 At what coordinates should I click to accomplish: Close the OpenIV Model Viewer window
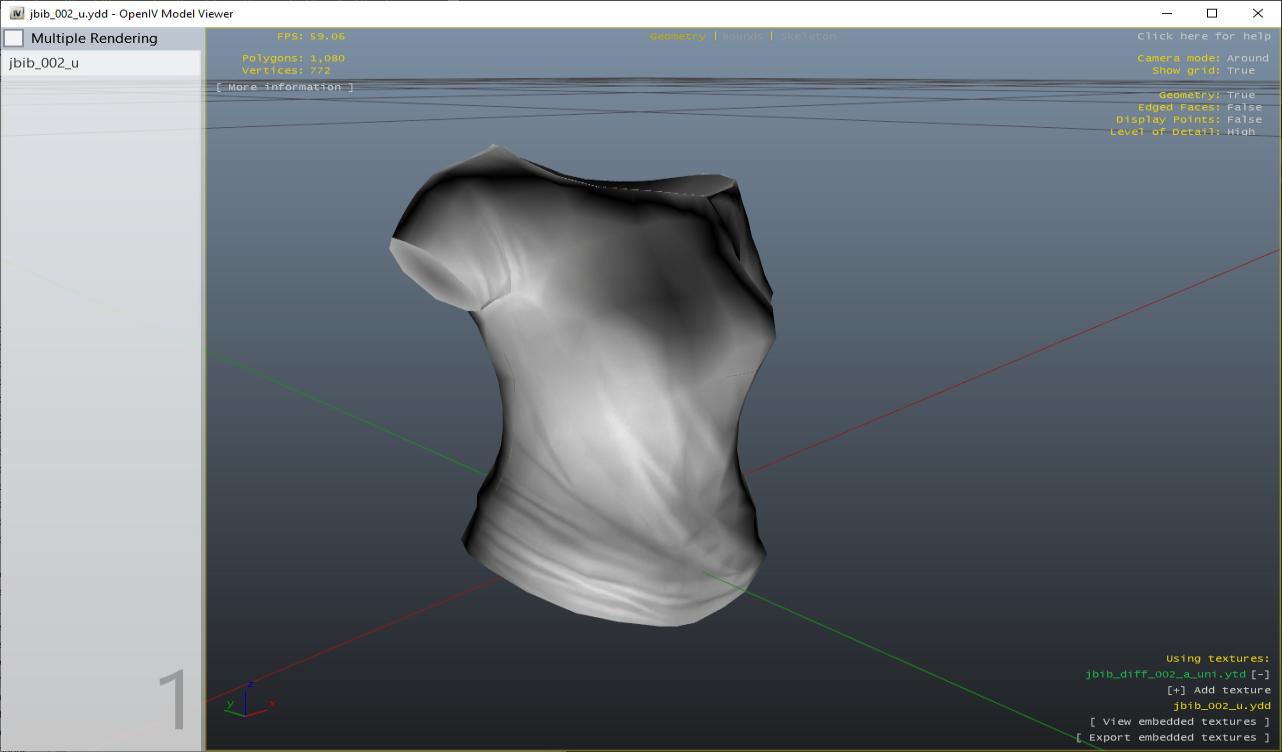[1258, 13]
